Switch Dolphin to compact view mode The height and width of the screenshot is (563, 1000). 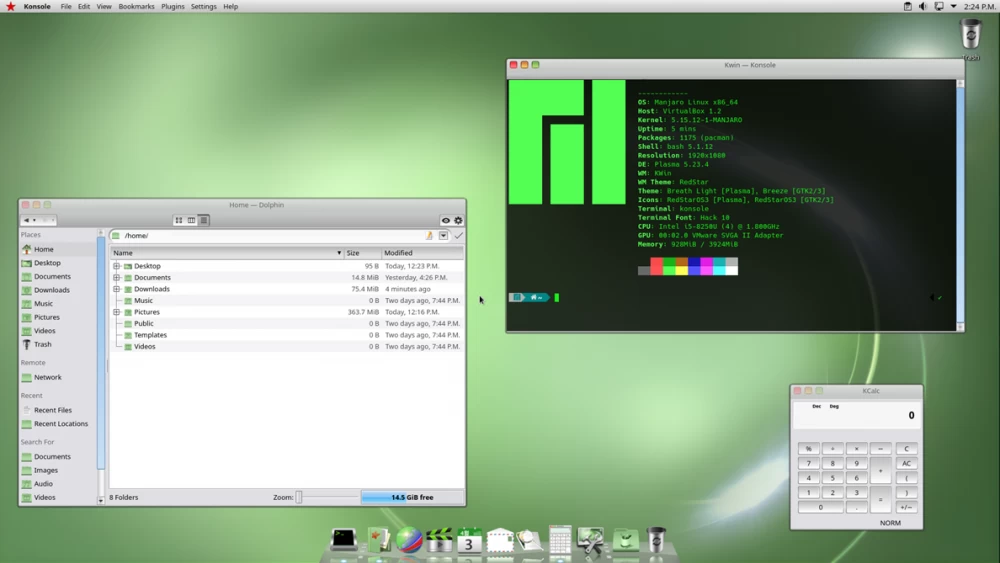point(191,220)
